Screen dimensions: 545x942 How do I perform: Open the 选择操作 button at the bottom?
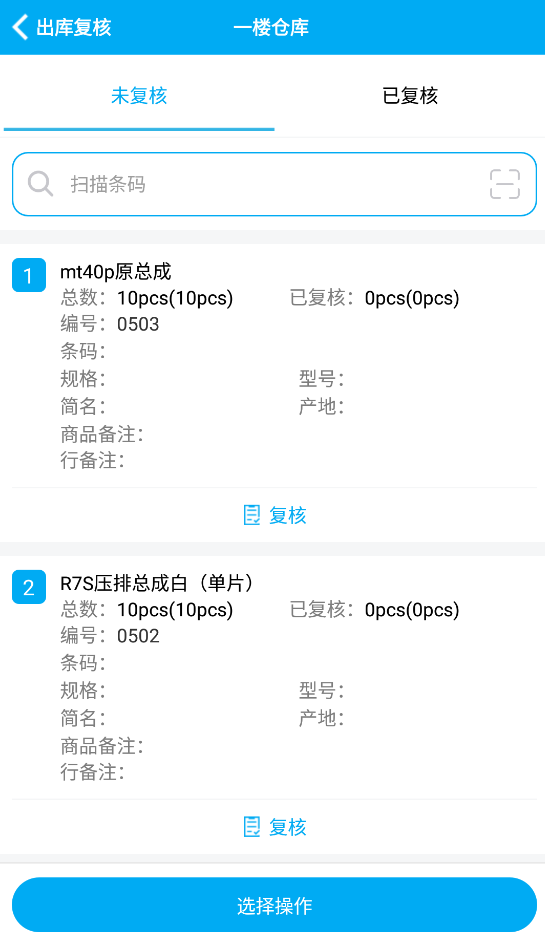[x=274, y=905]
